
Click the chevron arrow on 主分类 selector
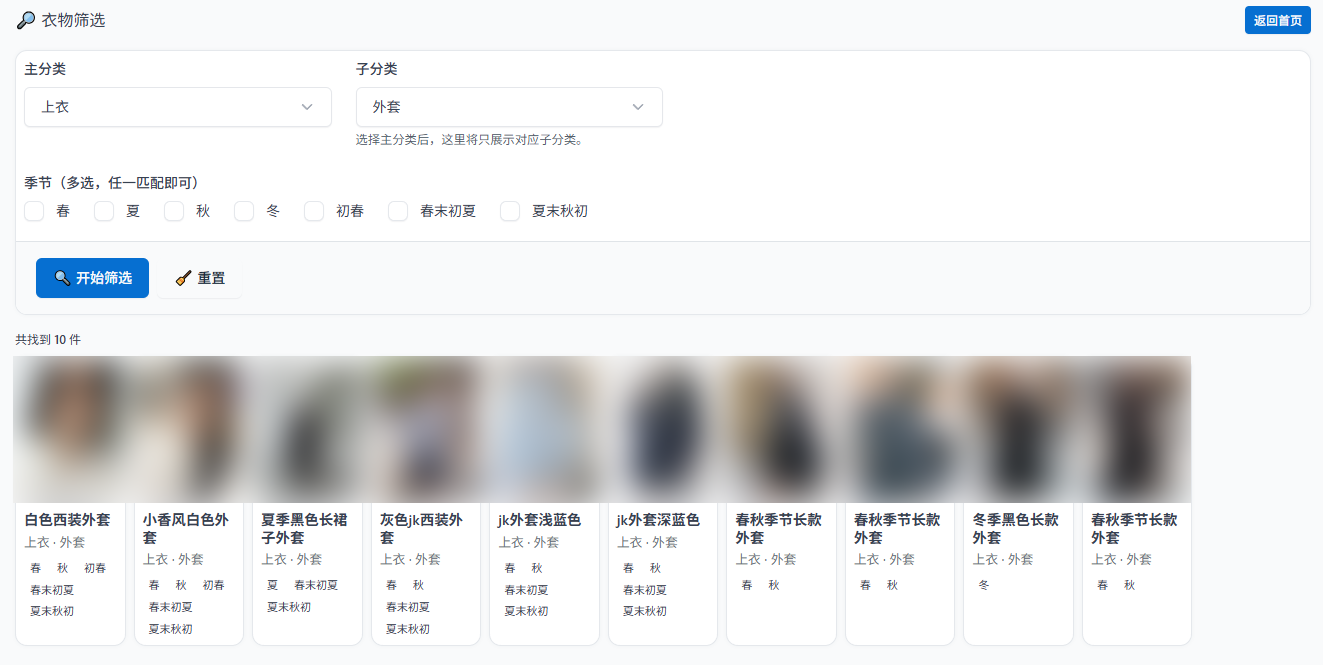(x=307, y=107)
